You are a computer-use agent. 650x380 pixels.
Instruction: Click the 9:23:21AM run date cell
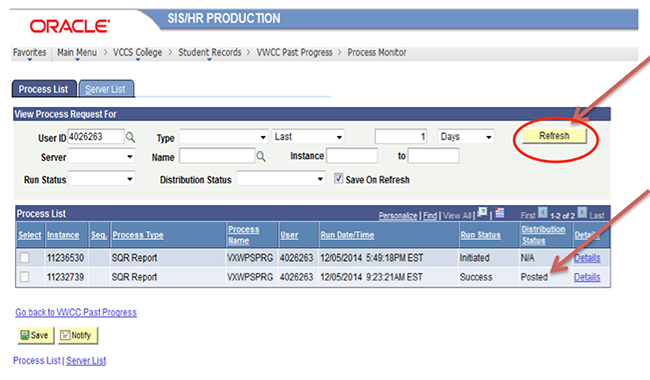[371, 277]
